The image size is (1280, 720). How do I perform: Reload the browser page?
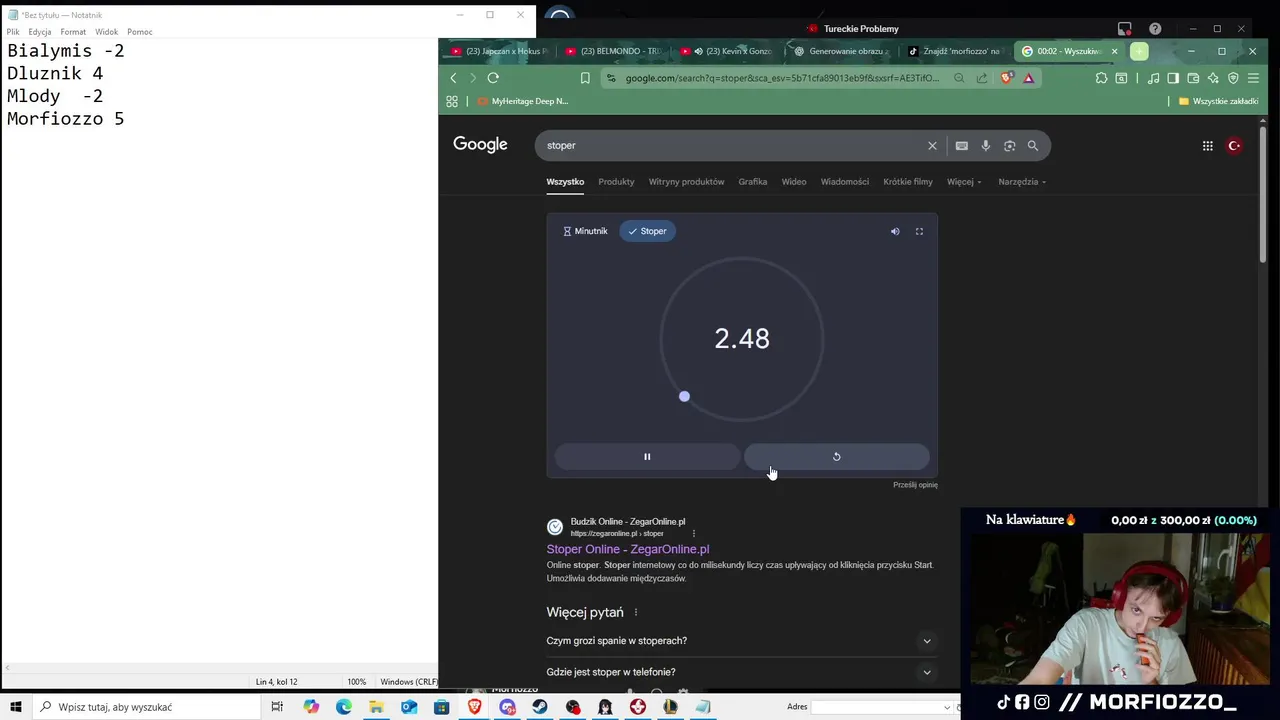(493, 78)
